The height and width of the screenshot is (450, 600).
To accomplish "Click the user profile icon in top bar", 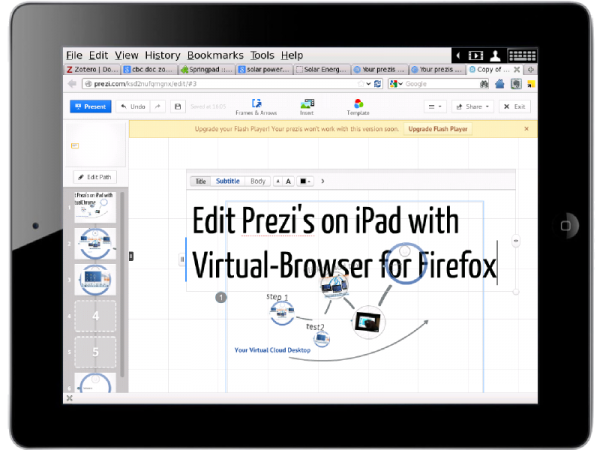I will pyautogui.click(x=496, y=55).
